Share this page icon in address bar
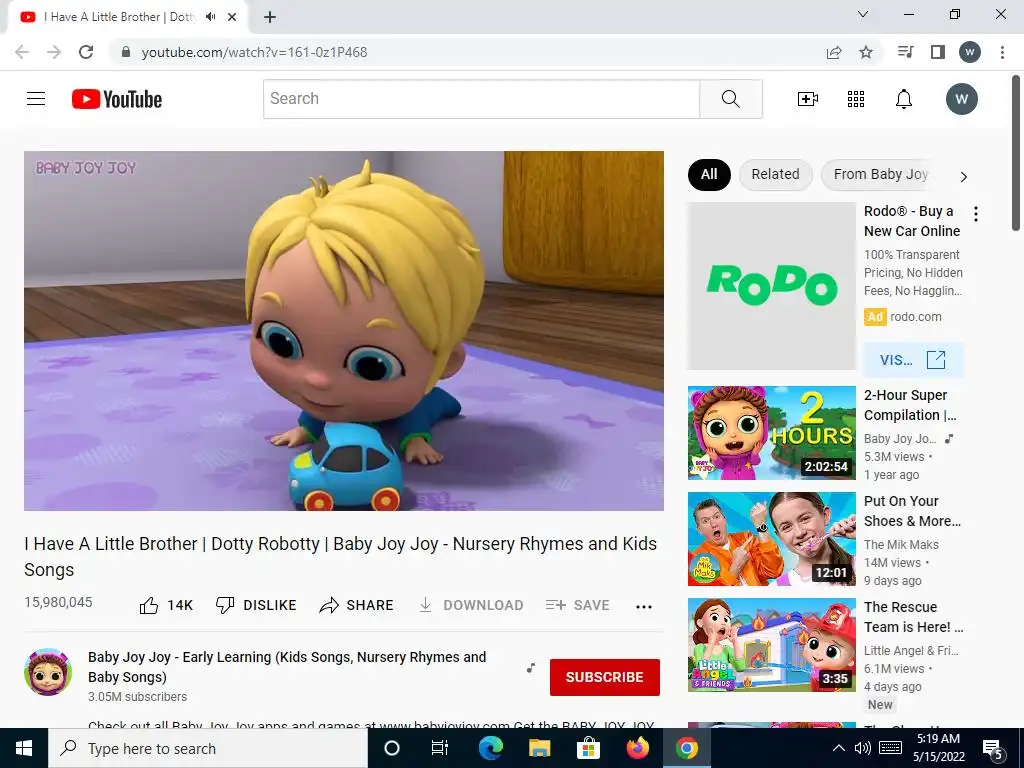Image resolution: width=1024 pixels, height=768 pixels. (834, 52)
